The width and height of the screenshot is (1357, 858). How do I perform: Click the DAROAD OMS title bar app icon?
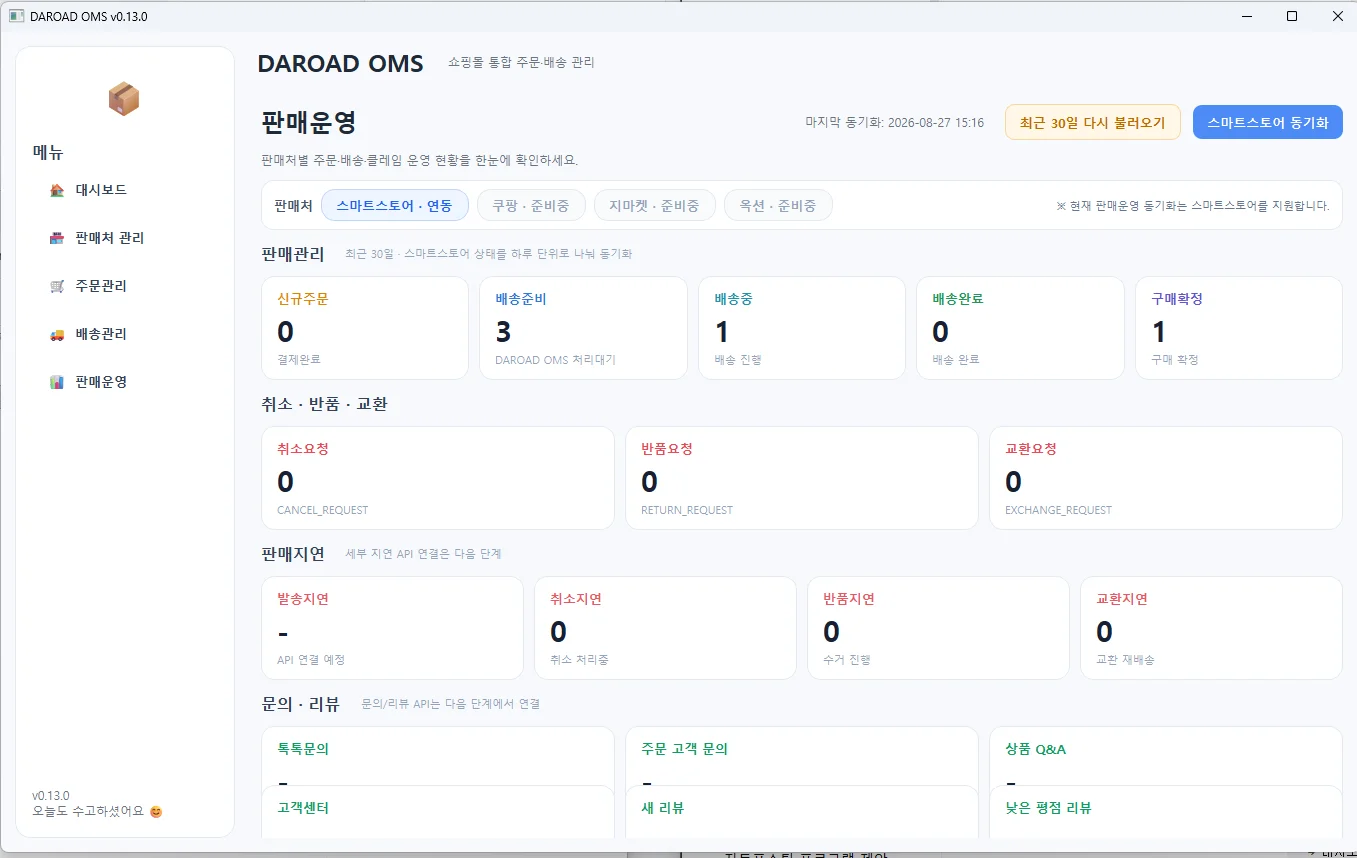click(x=16, y=16)
